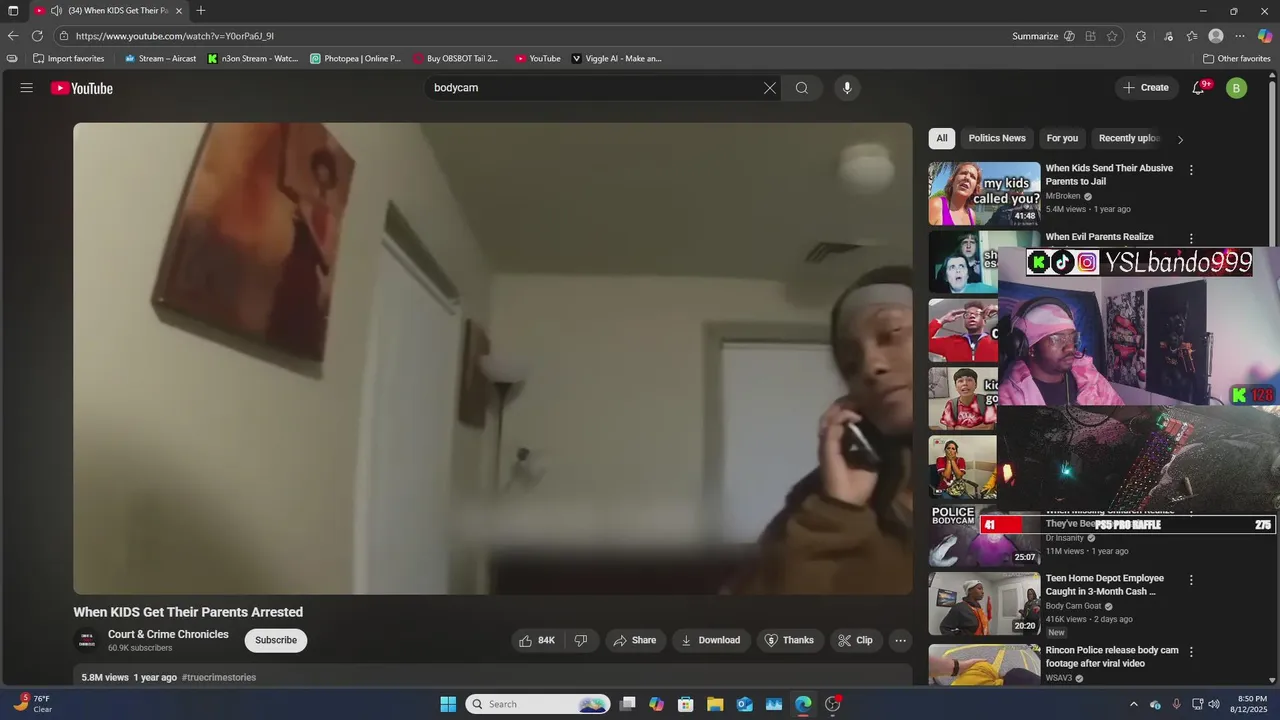Open YouTube notifications bell

[x=1198, y=88]
